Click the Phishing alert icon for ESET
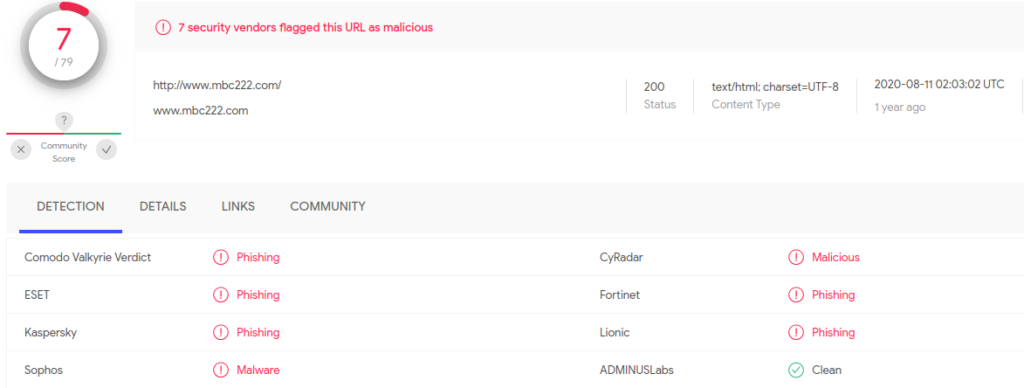The image size is (1024, 388). tap(221, 295)
